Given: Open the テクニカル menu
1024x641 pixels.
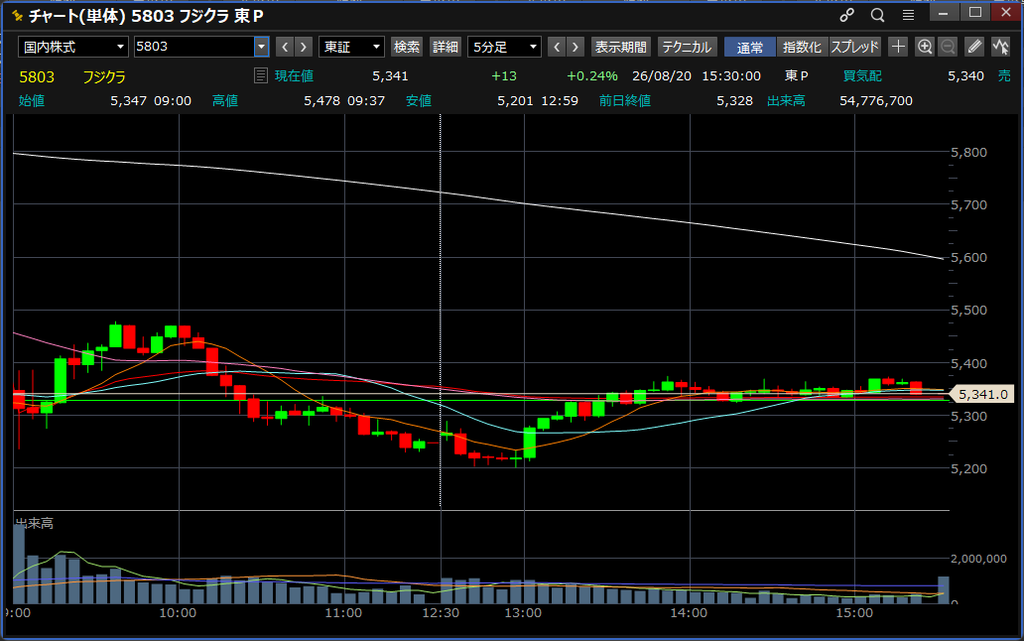Looking at the screenshot, I should point(687,47).
